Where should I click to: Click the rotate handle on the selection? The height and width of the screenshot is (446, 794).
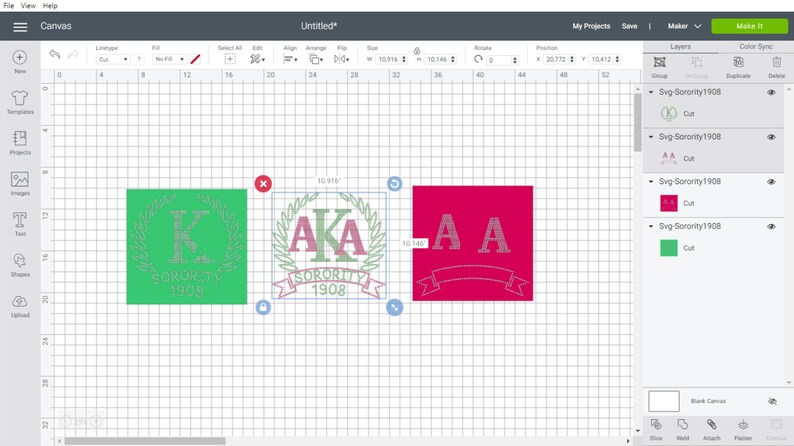pyautogui.click(x=394, y=183)
